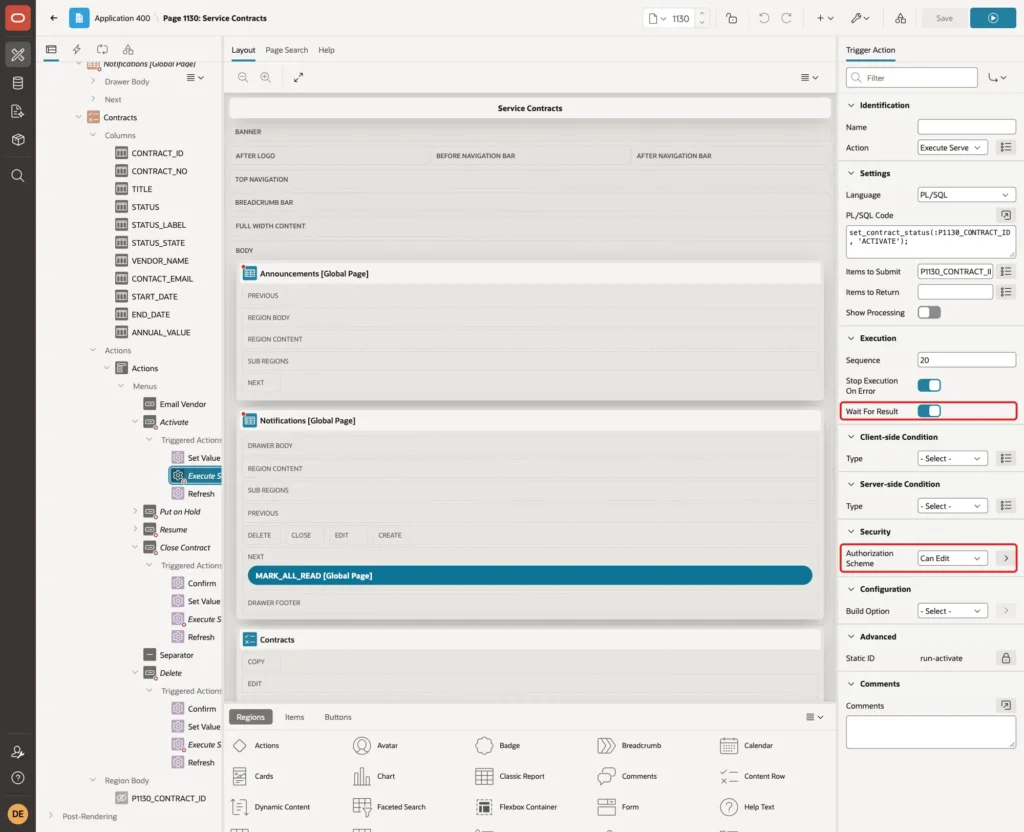Select the Classic Report region type
Viewport: 1024px width, 832px height.
pyautogui.click(x=510, y=776)
